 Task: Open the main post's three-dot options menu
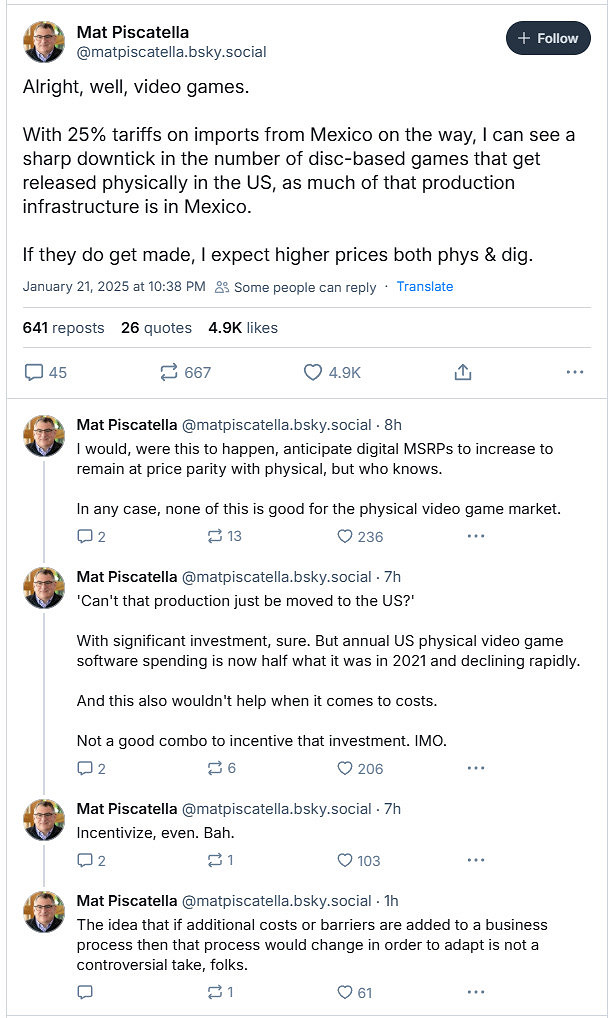pos(574,372)
